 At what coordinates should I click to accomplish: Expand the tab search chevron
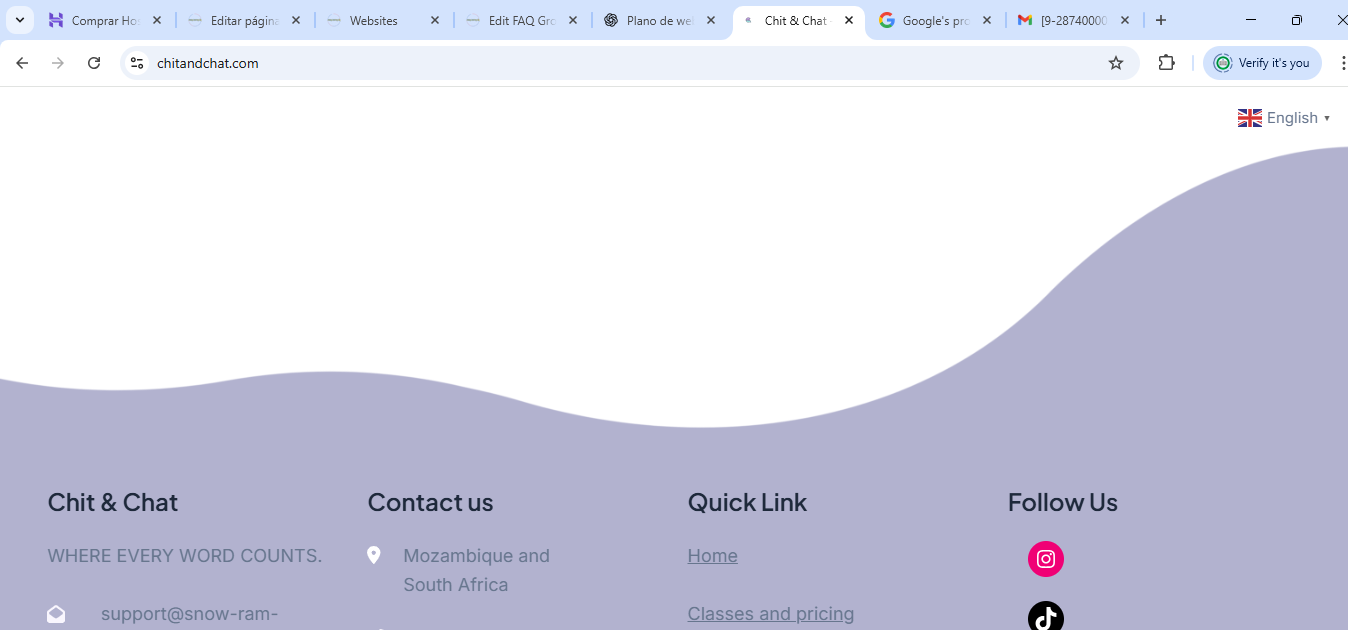pyautogui.click(x=19, y=20)
